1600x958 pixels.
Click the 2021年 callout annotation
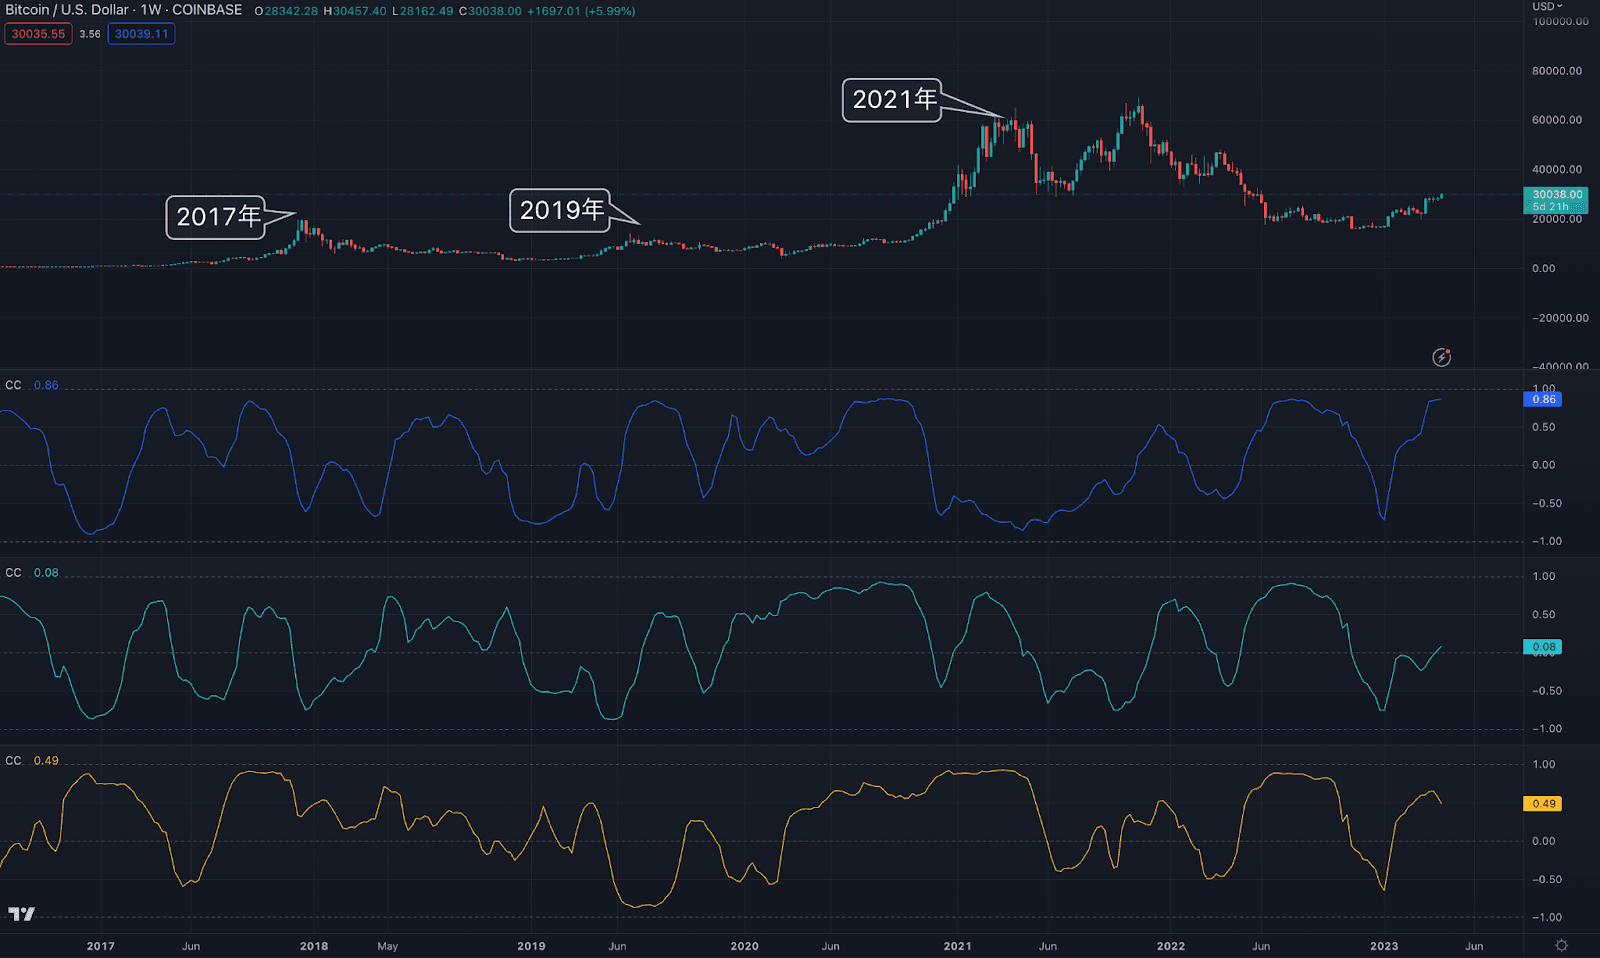coord(892,100)
